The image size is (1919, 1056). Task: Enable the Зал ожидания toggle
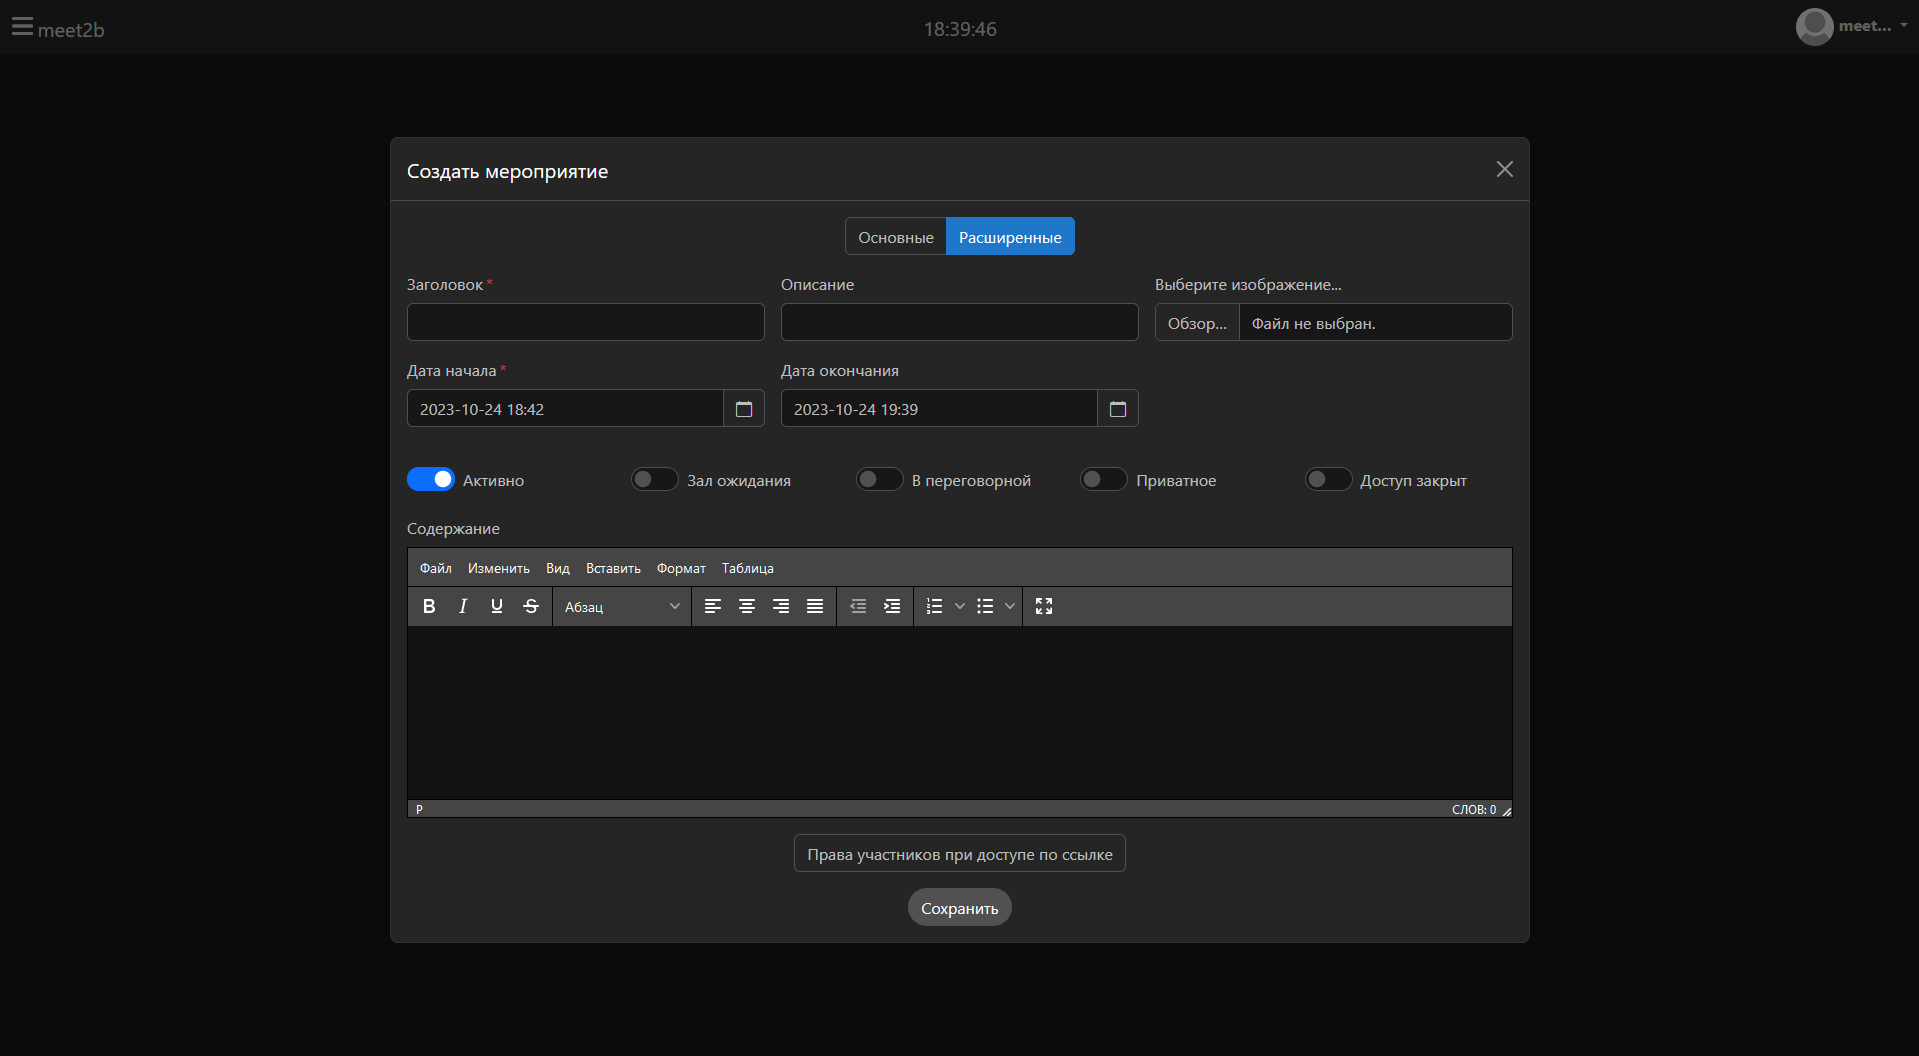point(655,480)
